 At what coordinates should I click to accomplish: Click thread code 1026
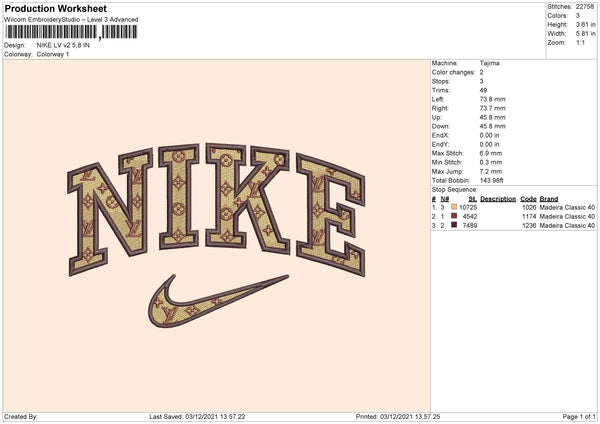tap(529, 207)
